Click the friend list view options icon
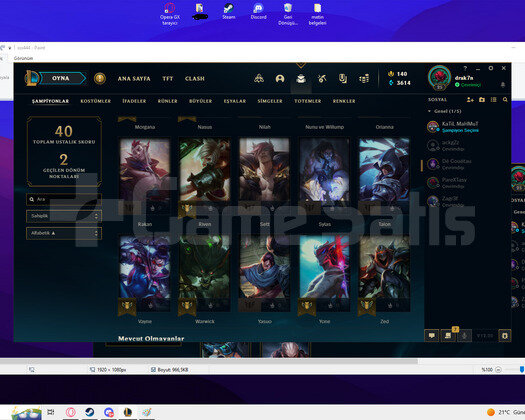This screenshot has height=420, width=525. click(494, 99)
